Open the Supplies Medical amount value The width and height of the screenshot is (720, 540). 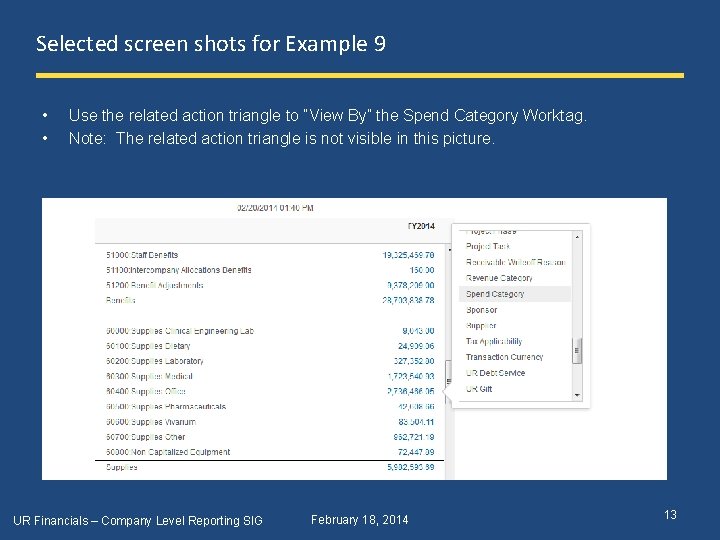[x=411, y=376]
